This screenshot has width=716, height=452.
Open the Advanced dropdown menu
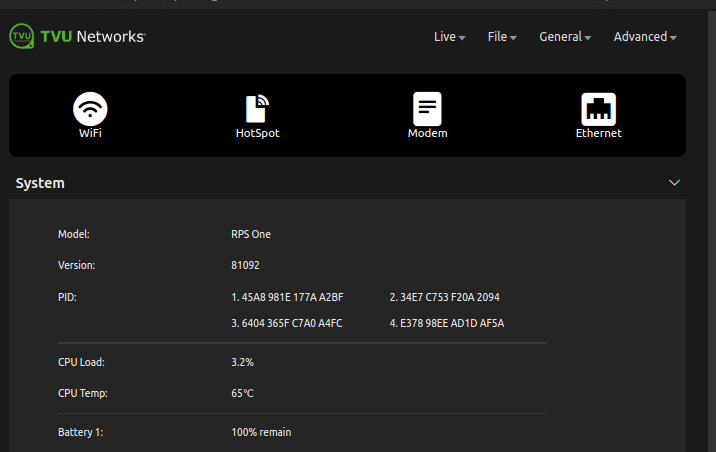(645, 37)
